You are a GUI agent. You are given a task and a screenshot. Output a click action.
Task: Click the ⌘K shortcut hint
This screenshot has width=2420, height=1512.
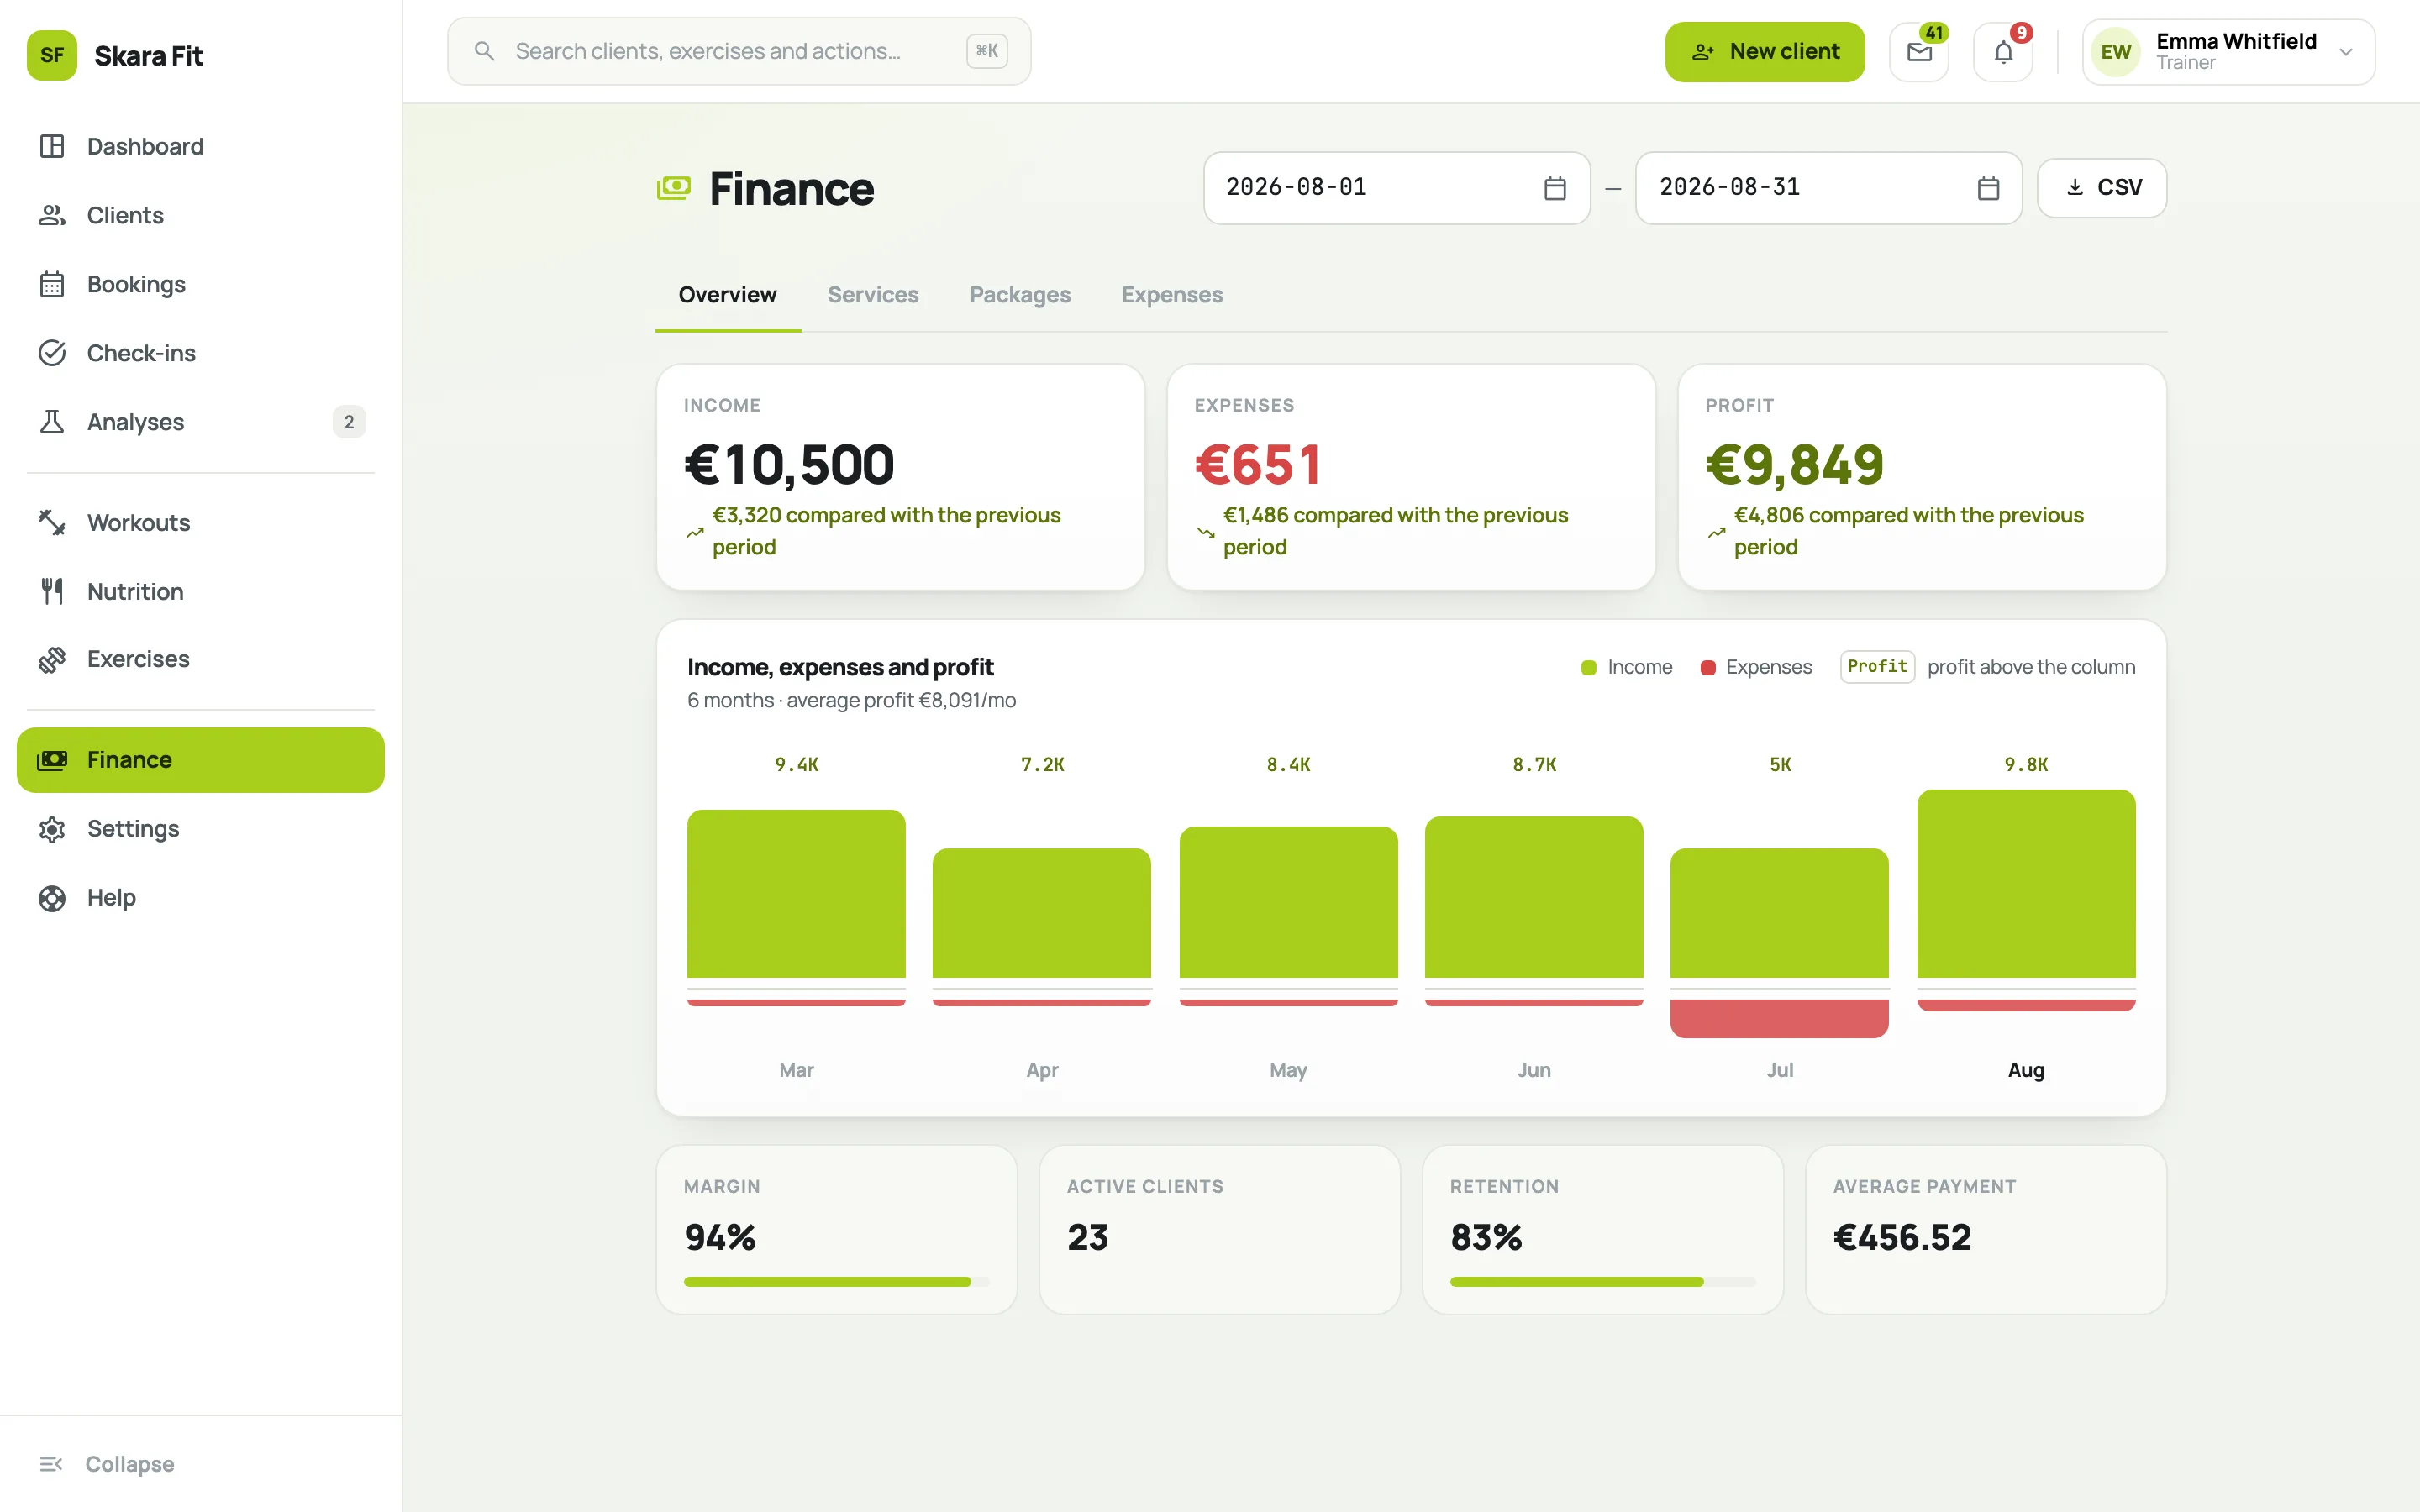click(x=986, y=51)
